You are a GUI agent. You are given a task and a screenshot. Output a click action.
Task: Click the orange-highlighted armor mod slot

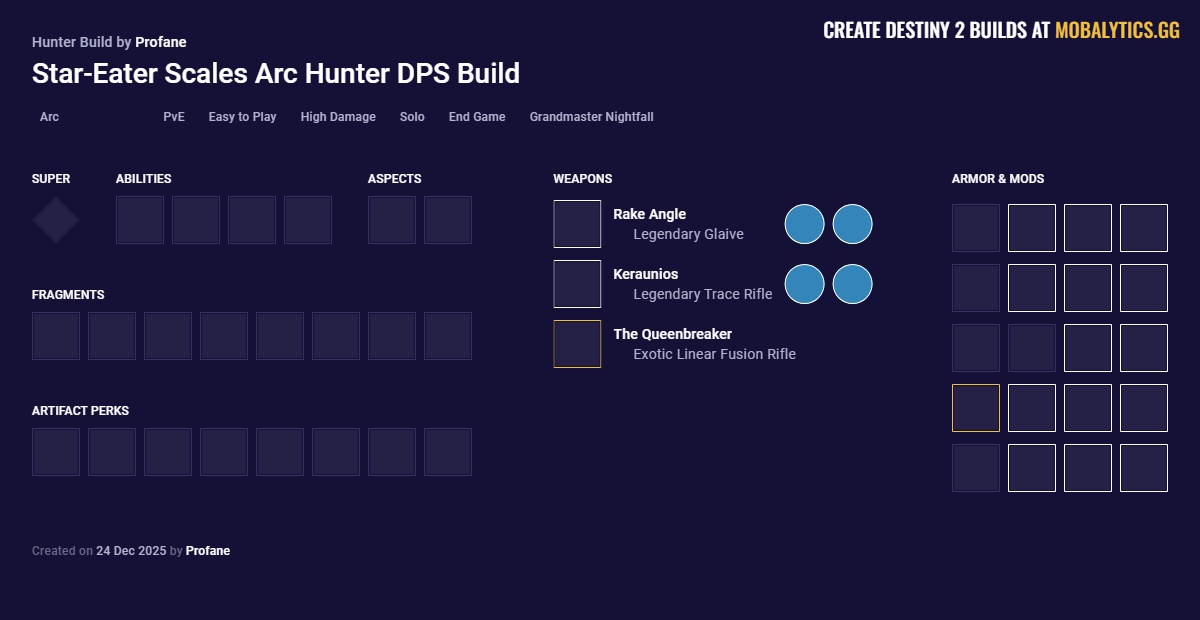pos(976,407)
